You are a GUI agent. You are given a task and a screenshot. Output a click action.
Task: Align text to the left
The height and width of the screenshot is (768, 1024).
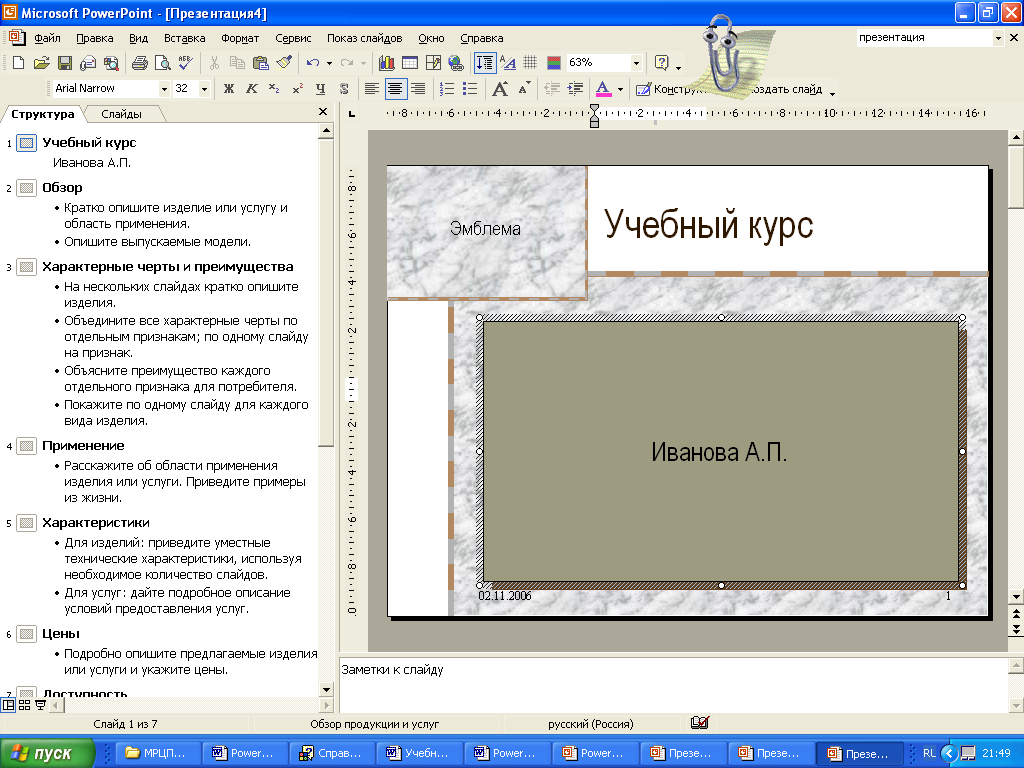[372, 89]
